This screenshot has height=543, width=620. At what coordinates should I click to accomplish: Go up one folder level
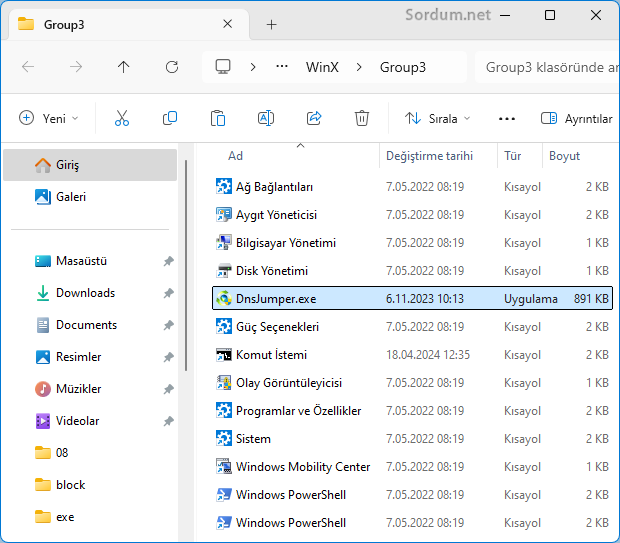123,67
